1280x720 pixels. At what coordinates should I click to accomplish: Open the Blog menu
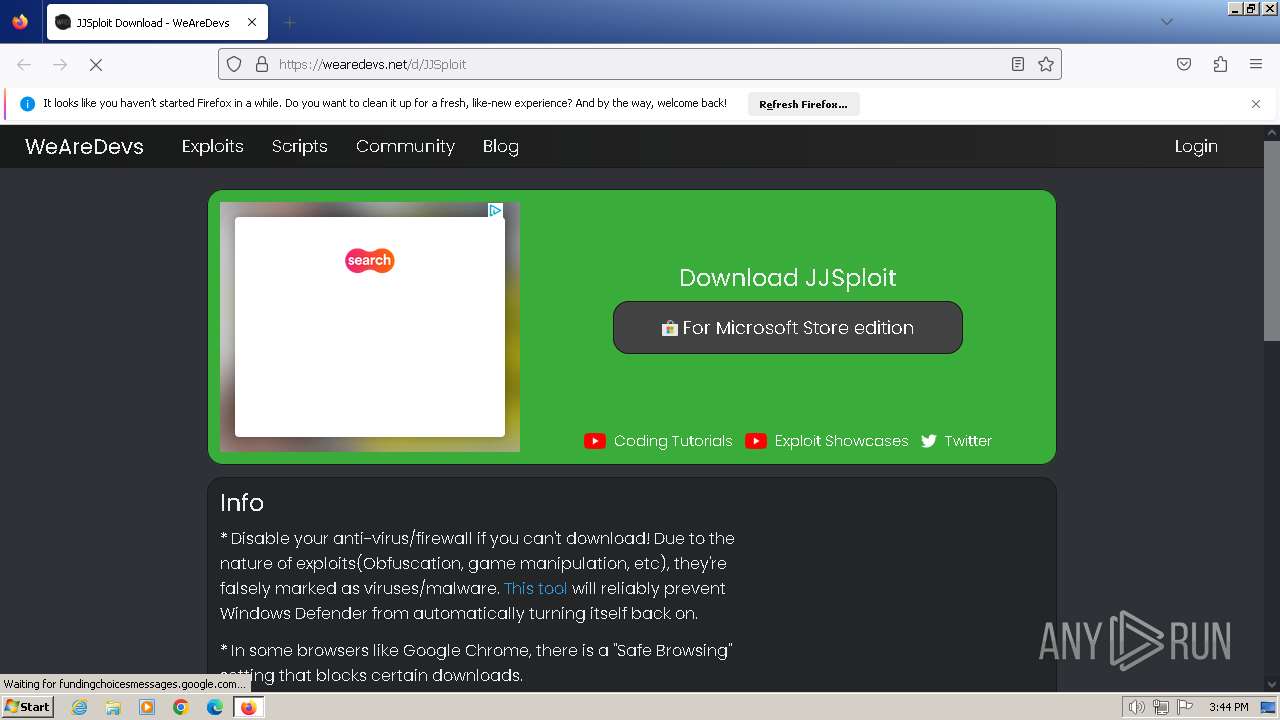(500, 146)
